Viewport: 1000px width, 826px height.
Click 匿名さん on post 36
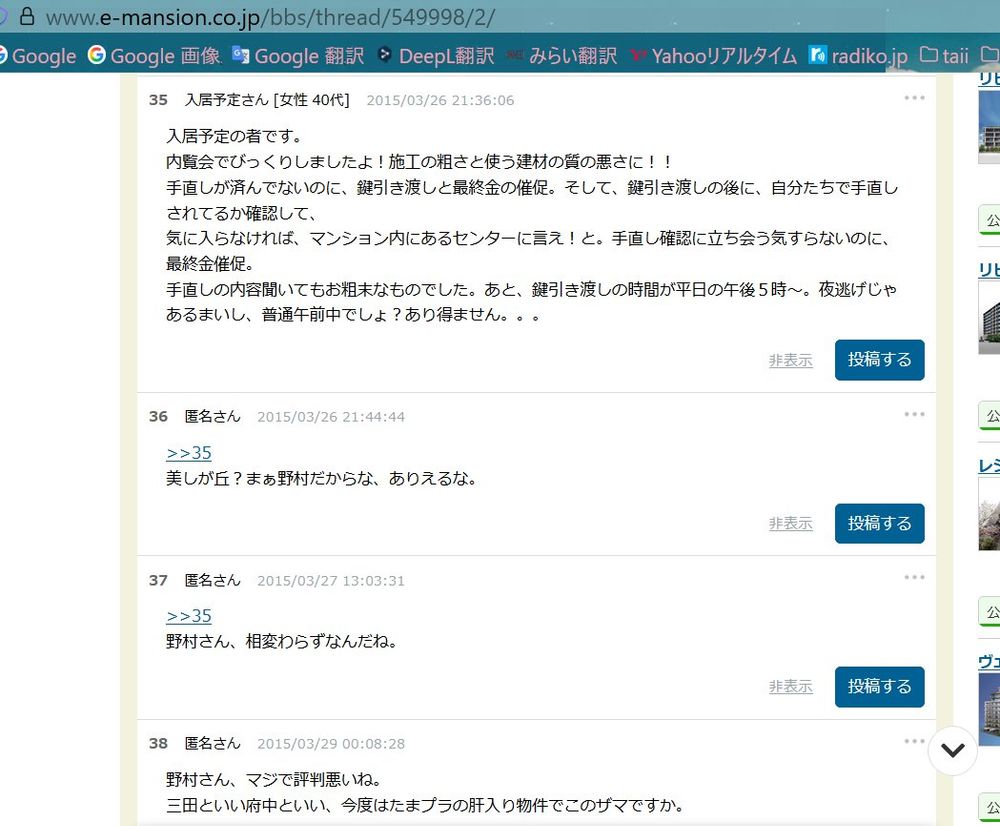point(212,417)
